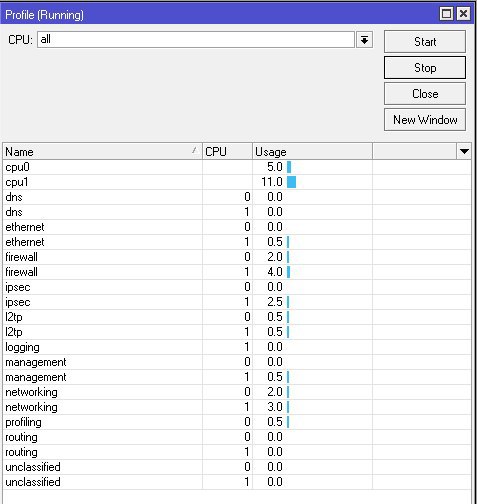
Task: Sort by the Name column header
Action: tap(102, 152)
